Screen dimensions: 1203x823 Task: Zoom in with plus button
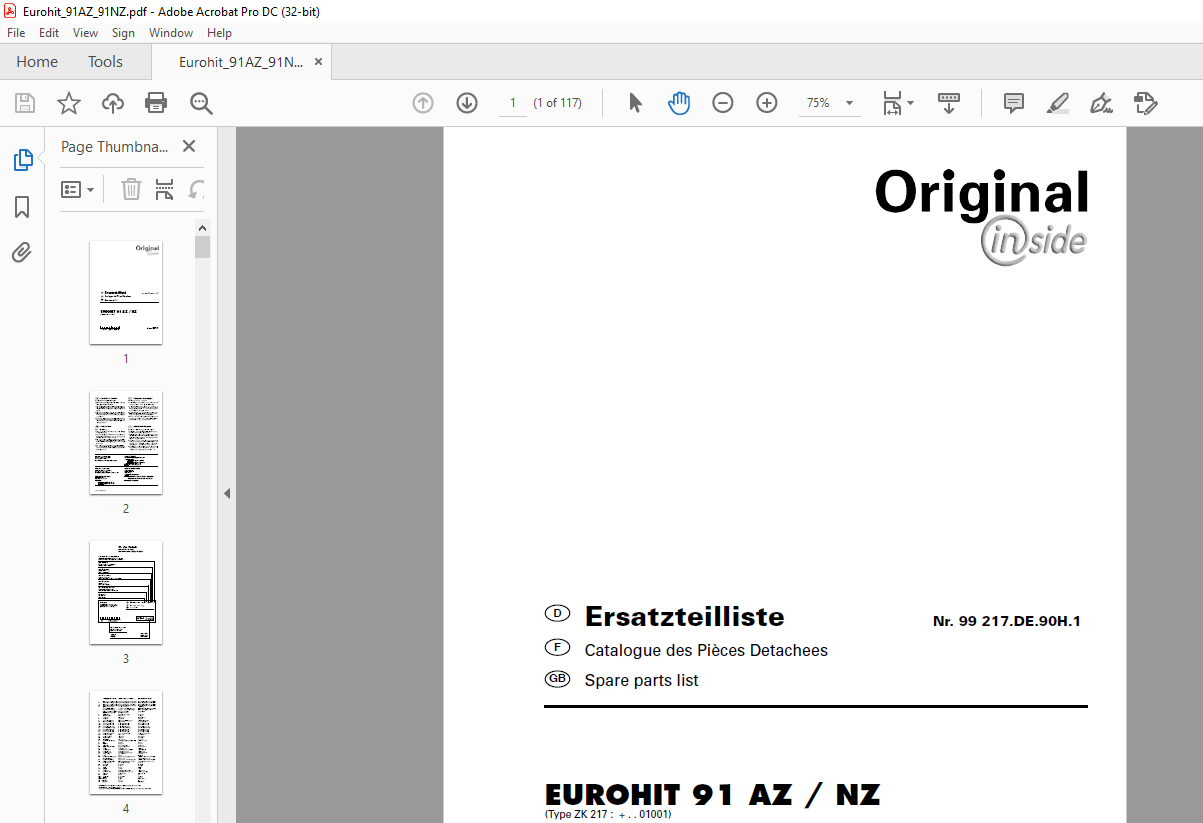767,103
